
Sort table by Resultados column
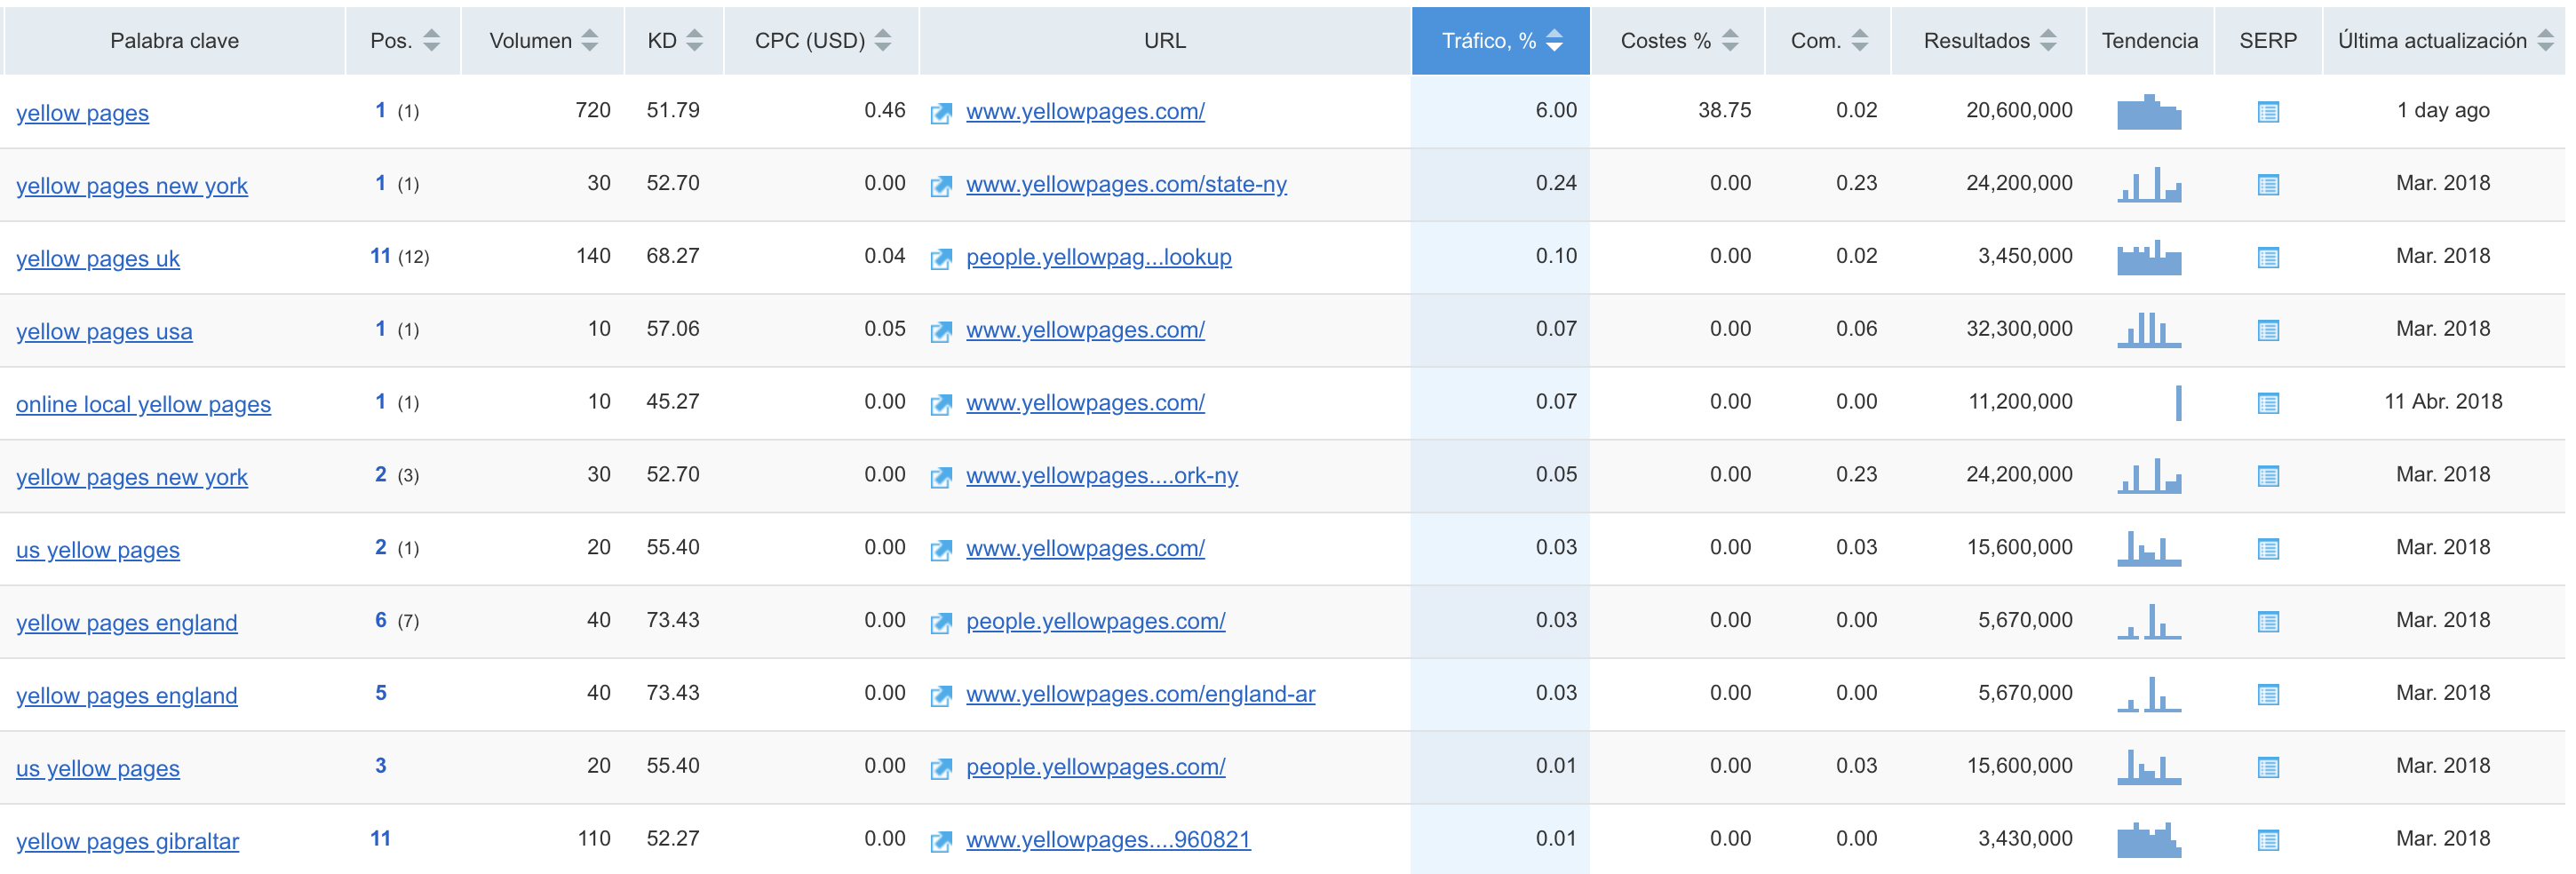[2047, 40]
